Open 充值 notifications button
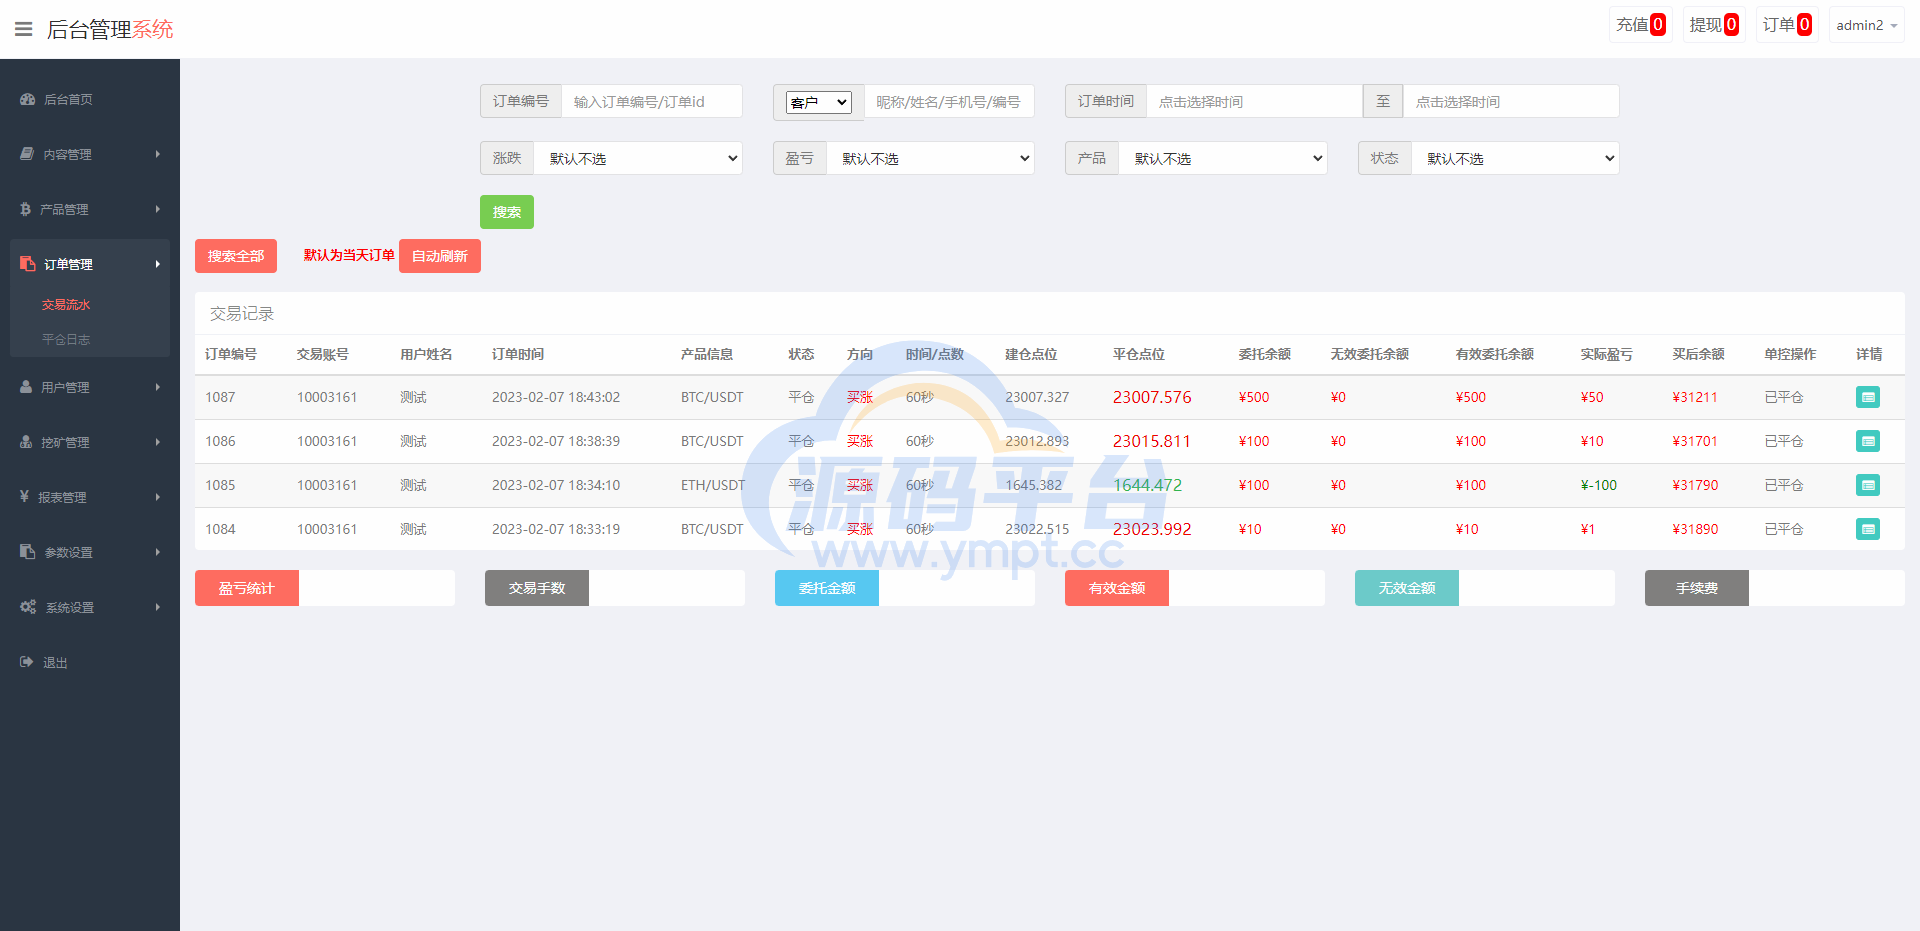Screen dimensions: 1920x931 coord(1640,25)
